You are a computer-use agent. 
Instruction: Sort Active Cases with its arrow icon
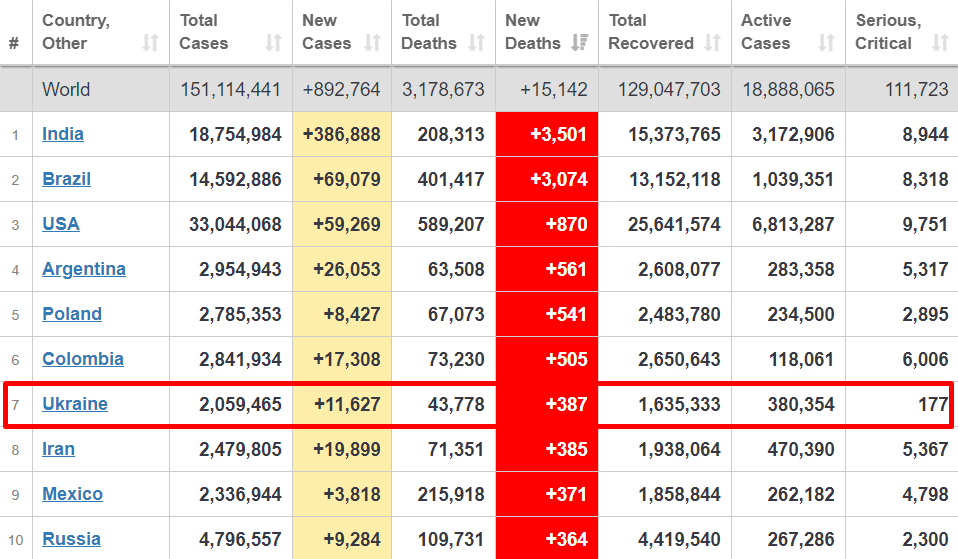coord(826,43)
